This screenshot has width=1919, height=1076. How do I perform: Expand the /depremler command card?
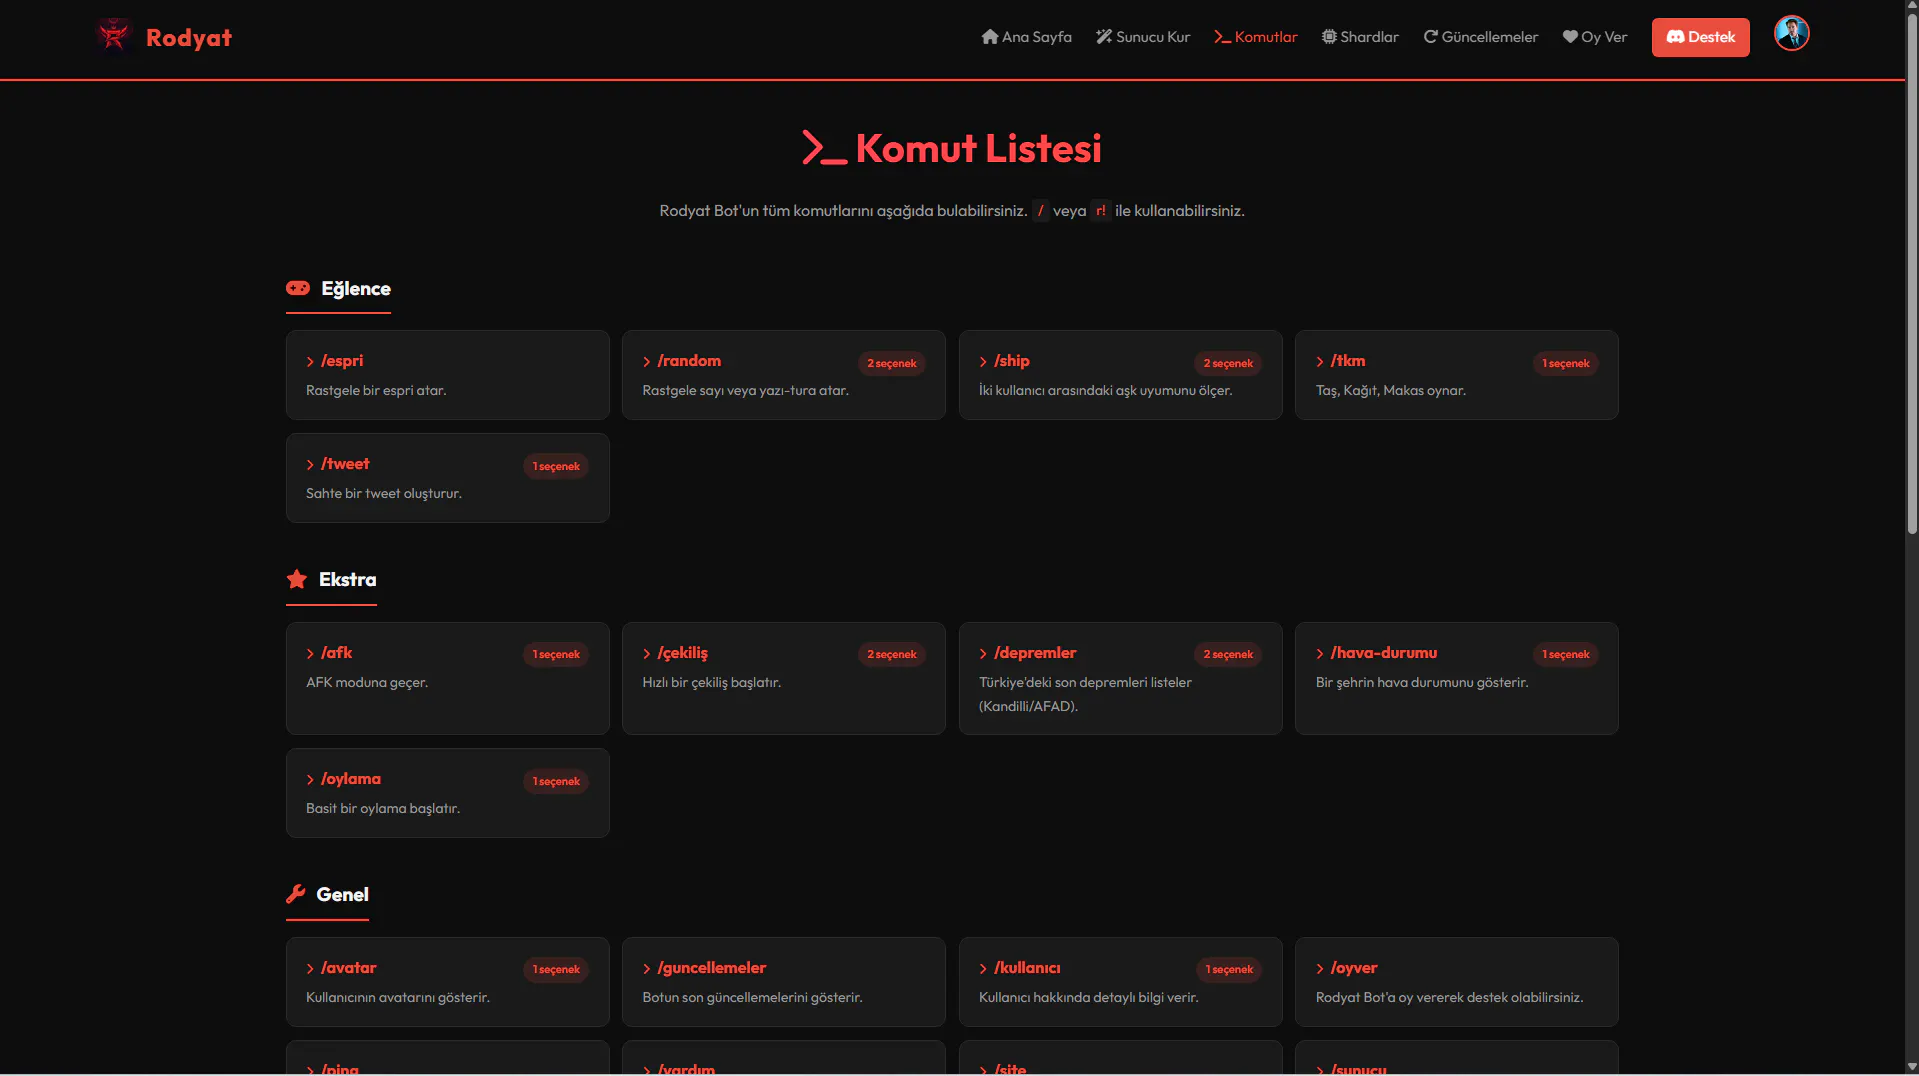(1120, 679)
